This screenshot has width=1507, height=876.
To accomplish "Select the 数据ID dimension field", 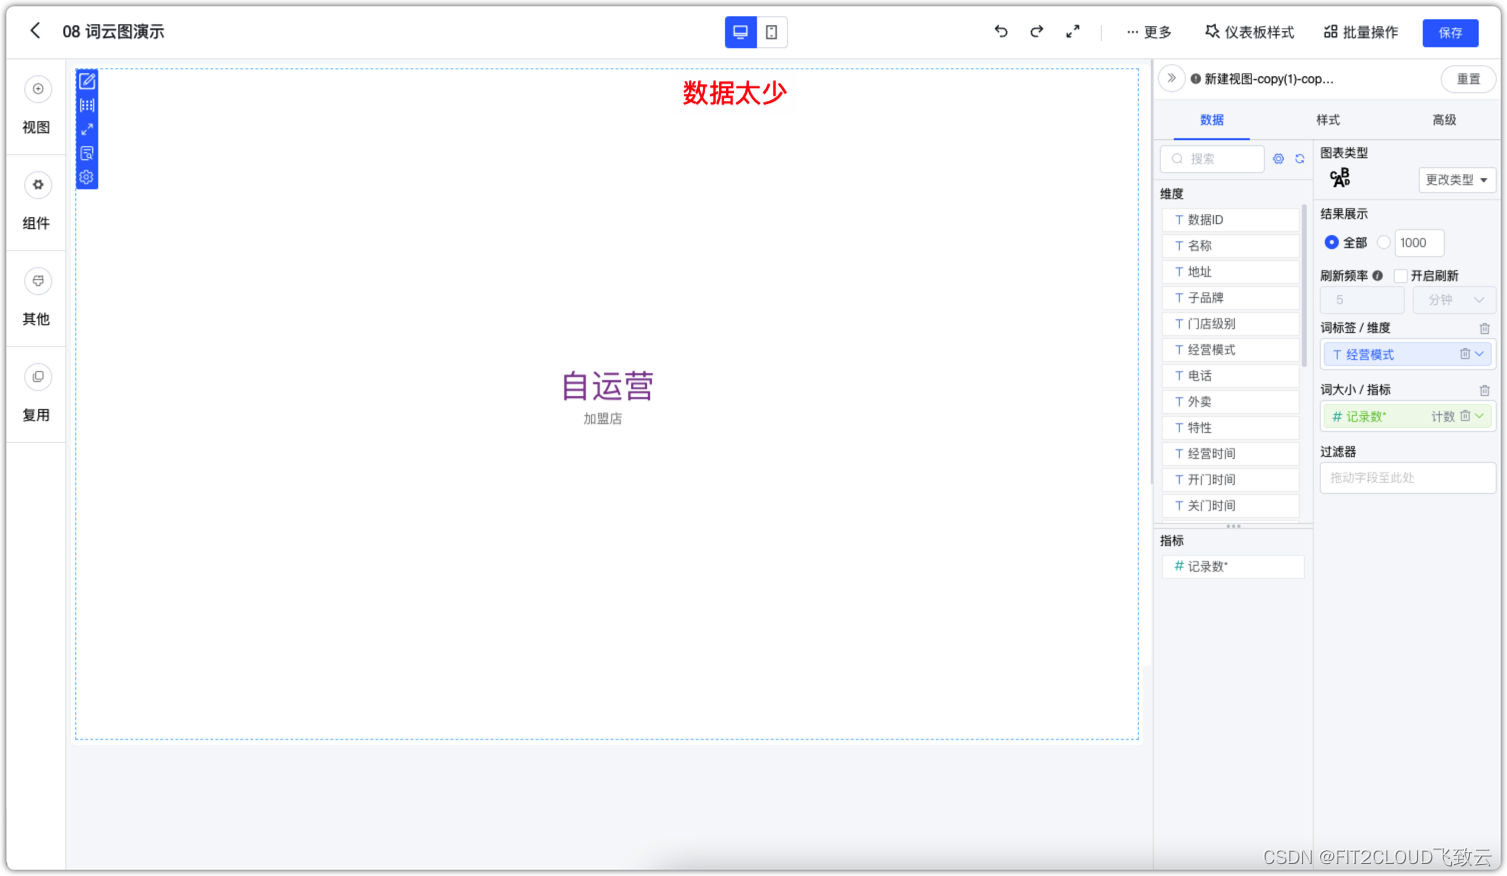I will pyautogui.click(x=1231, y=220).
